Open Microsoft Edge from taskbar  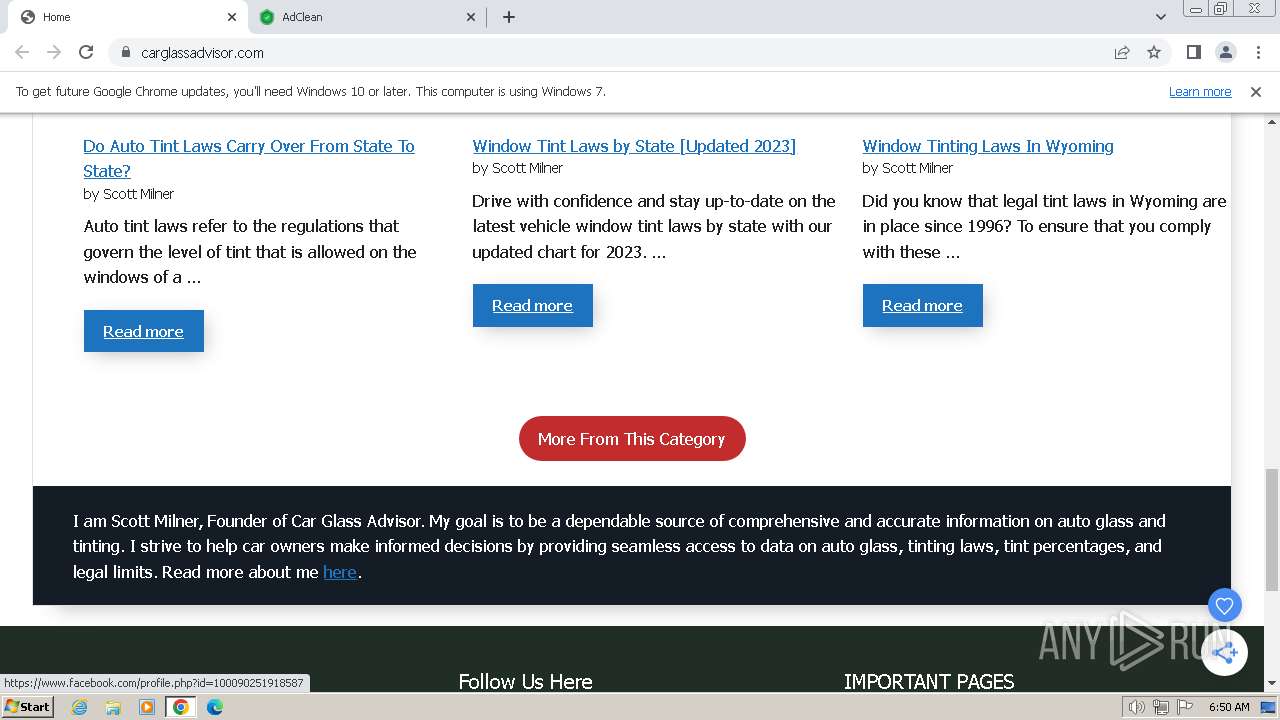[x=215, y=707]
